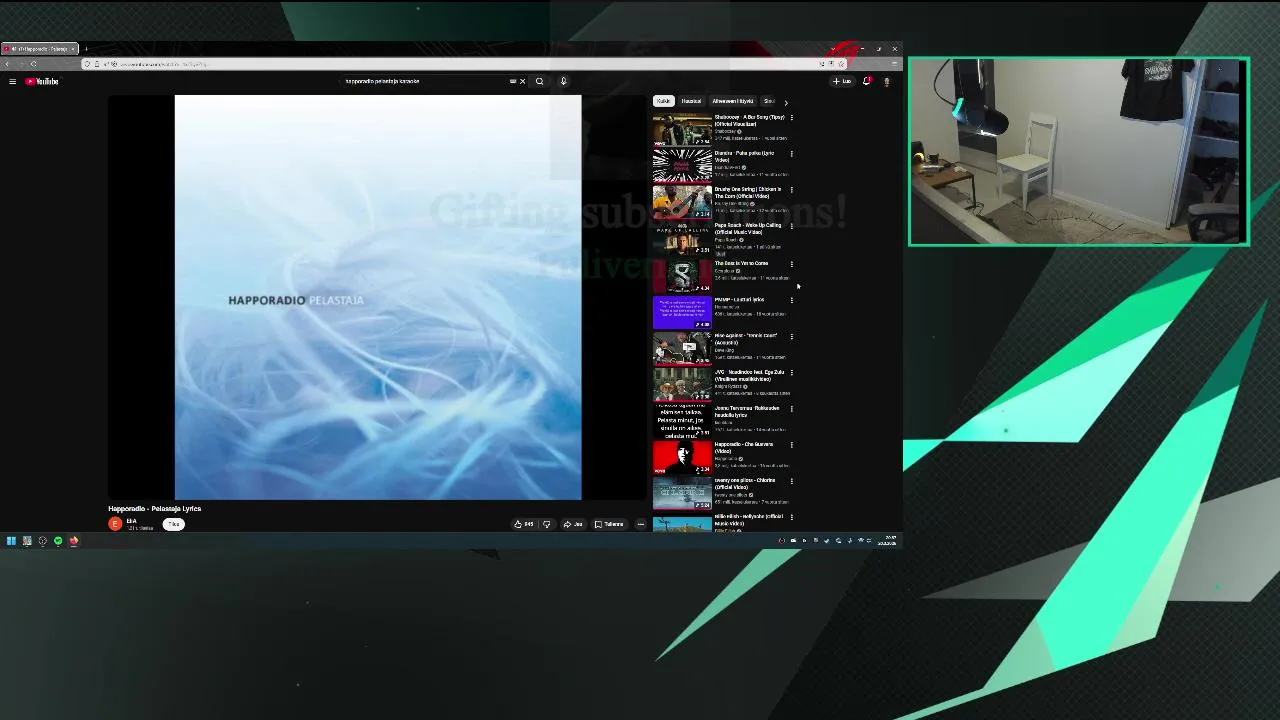
Task: Click the search magnifier button
Action: coord(540,81)
